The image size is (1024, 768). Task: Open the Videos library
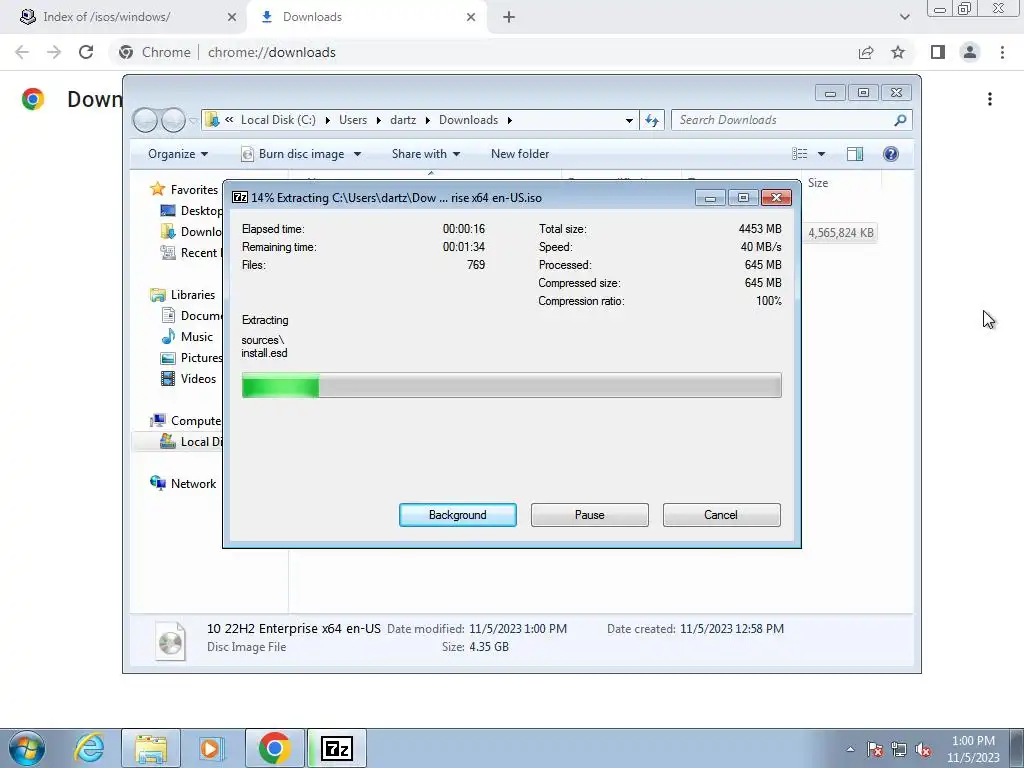point(188,379)
